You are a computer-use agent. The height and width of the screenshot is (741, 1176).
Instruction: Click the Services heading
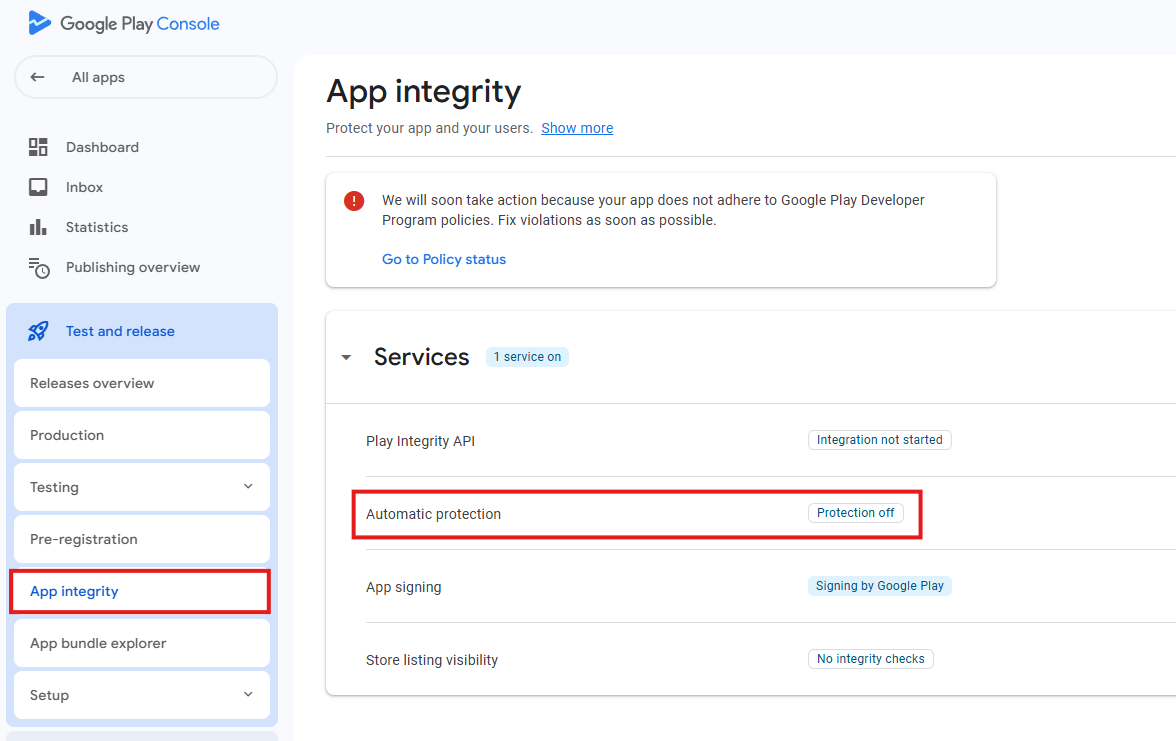click(422, 357)
